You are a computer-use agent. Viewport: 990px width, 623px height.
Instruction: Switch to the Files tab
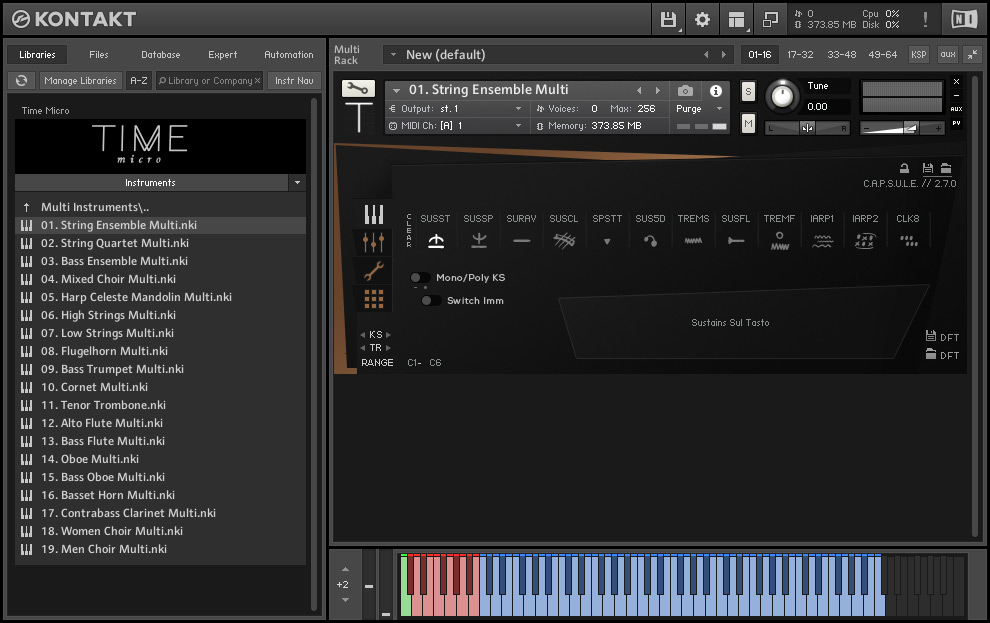(x=99, y=55)
